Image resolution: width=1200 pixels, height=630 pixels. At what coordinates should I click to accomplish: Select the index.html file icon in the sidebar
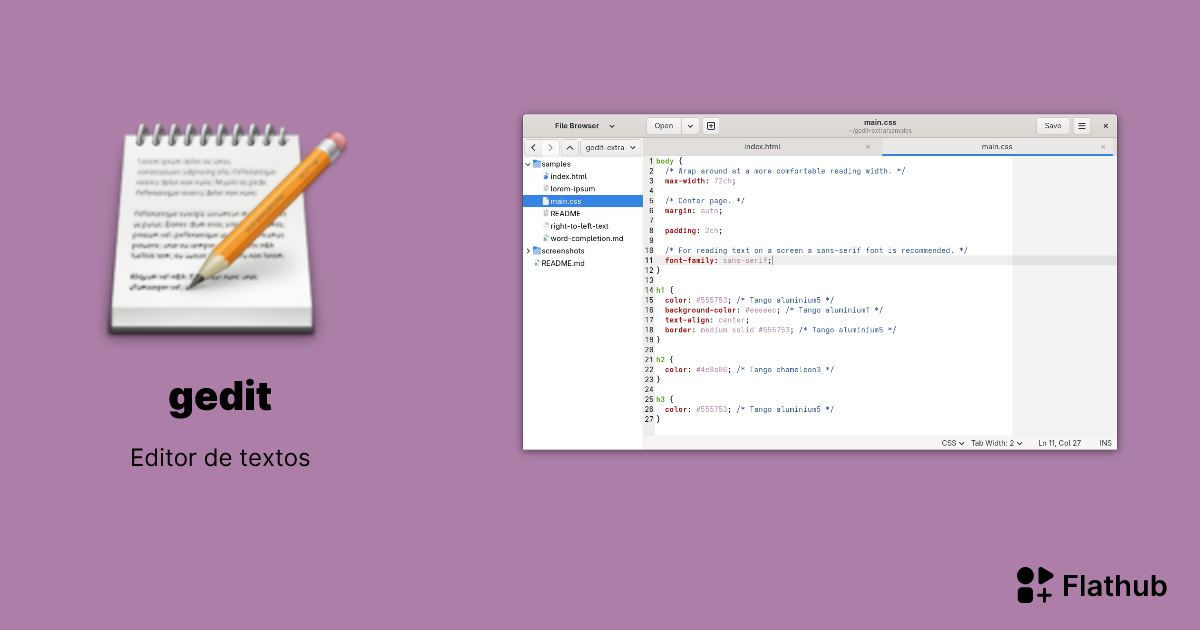coord(545,176)
